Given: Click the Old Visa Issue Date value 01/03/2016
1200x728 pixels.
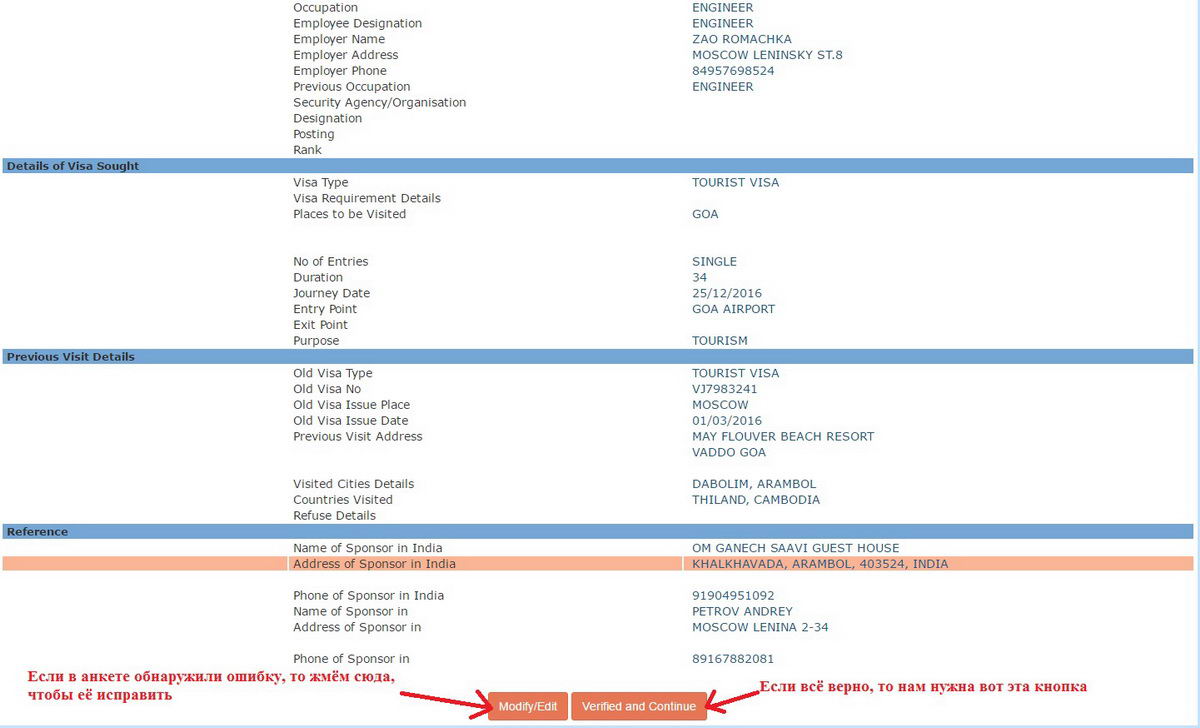Looking at the screenshot, I should [727, 421].
